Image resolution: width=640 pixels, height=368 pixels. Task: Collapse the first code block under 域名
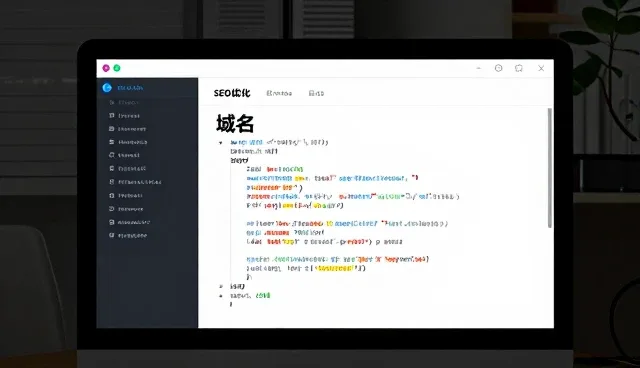click(x=220, y=143)
